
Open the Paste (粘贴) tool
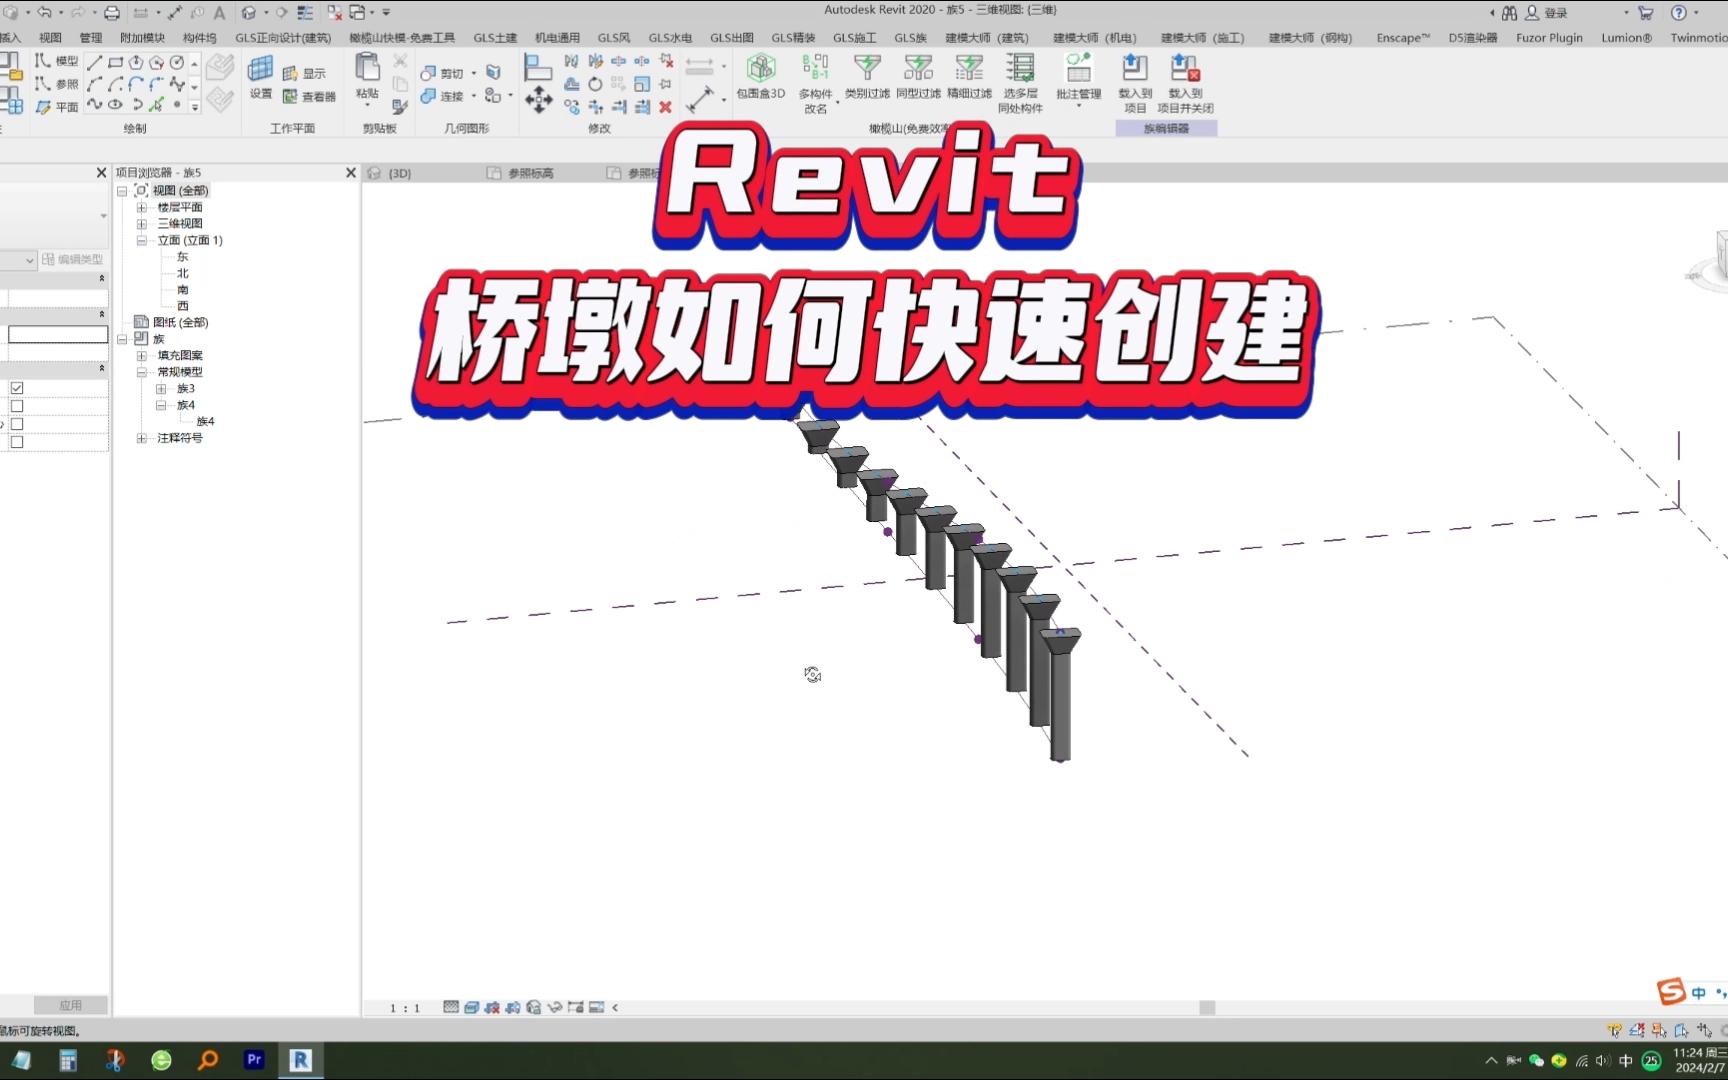[x=367, y=76]
